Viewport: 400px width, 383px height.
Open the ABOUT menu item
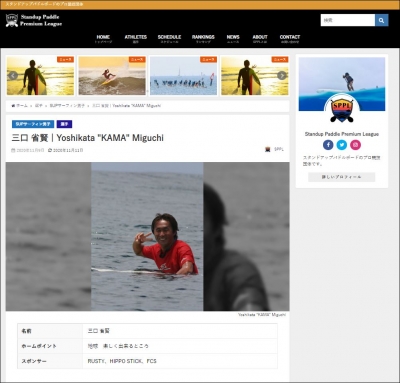point(260,39)
